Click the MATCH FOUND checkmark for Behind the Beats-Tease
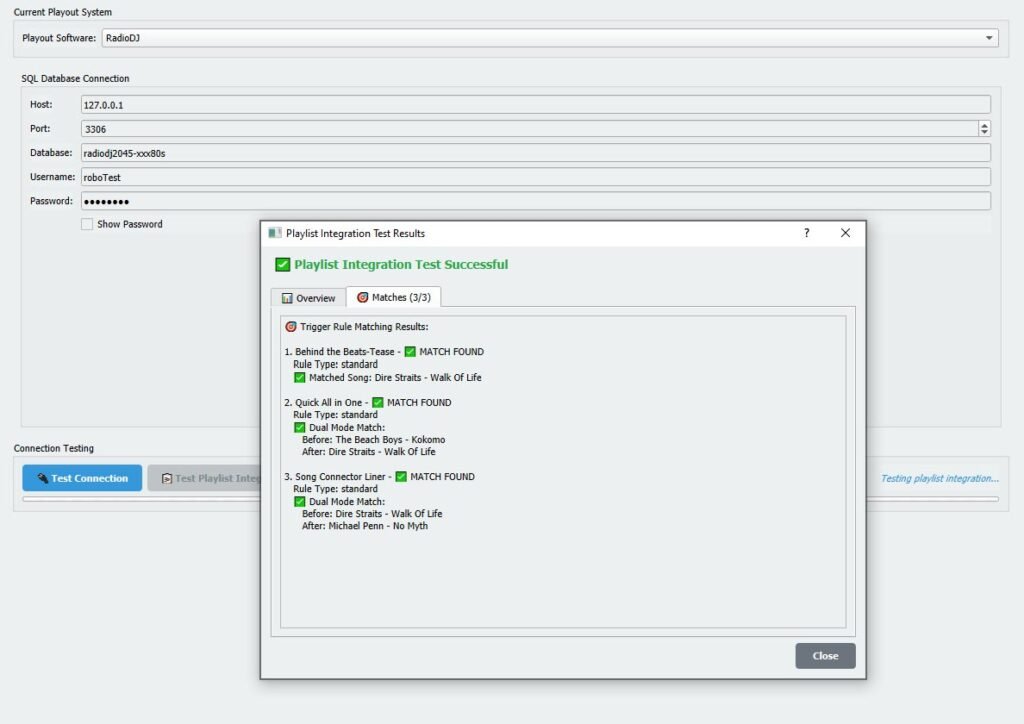The height and width of the screenshot is (724, 1024). 410,352
